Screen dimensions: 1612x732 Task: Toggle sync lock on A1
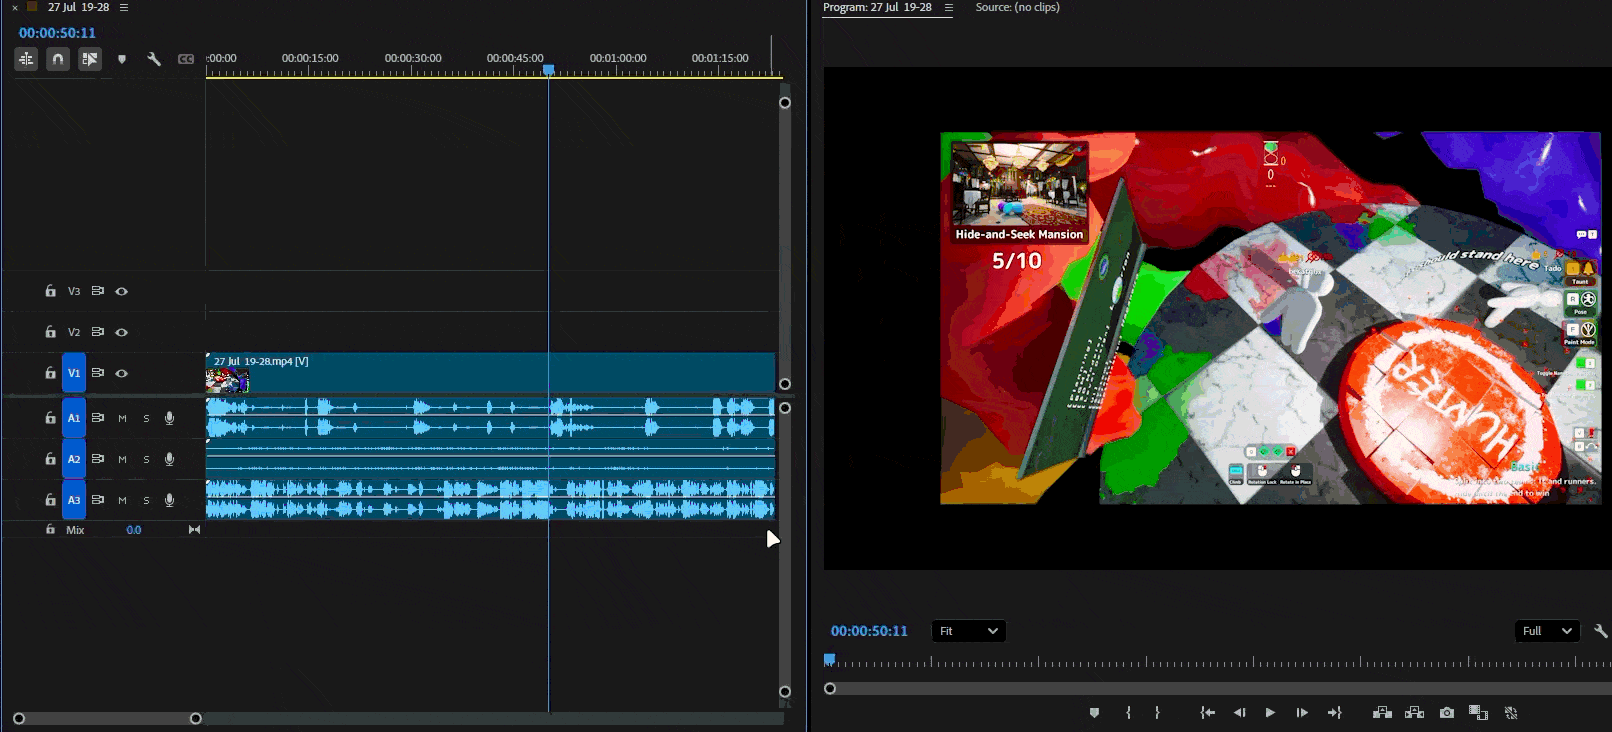tap(98, 418)
